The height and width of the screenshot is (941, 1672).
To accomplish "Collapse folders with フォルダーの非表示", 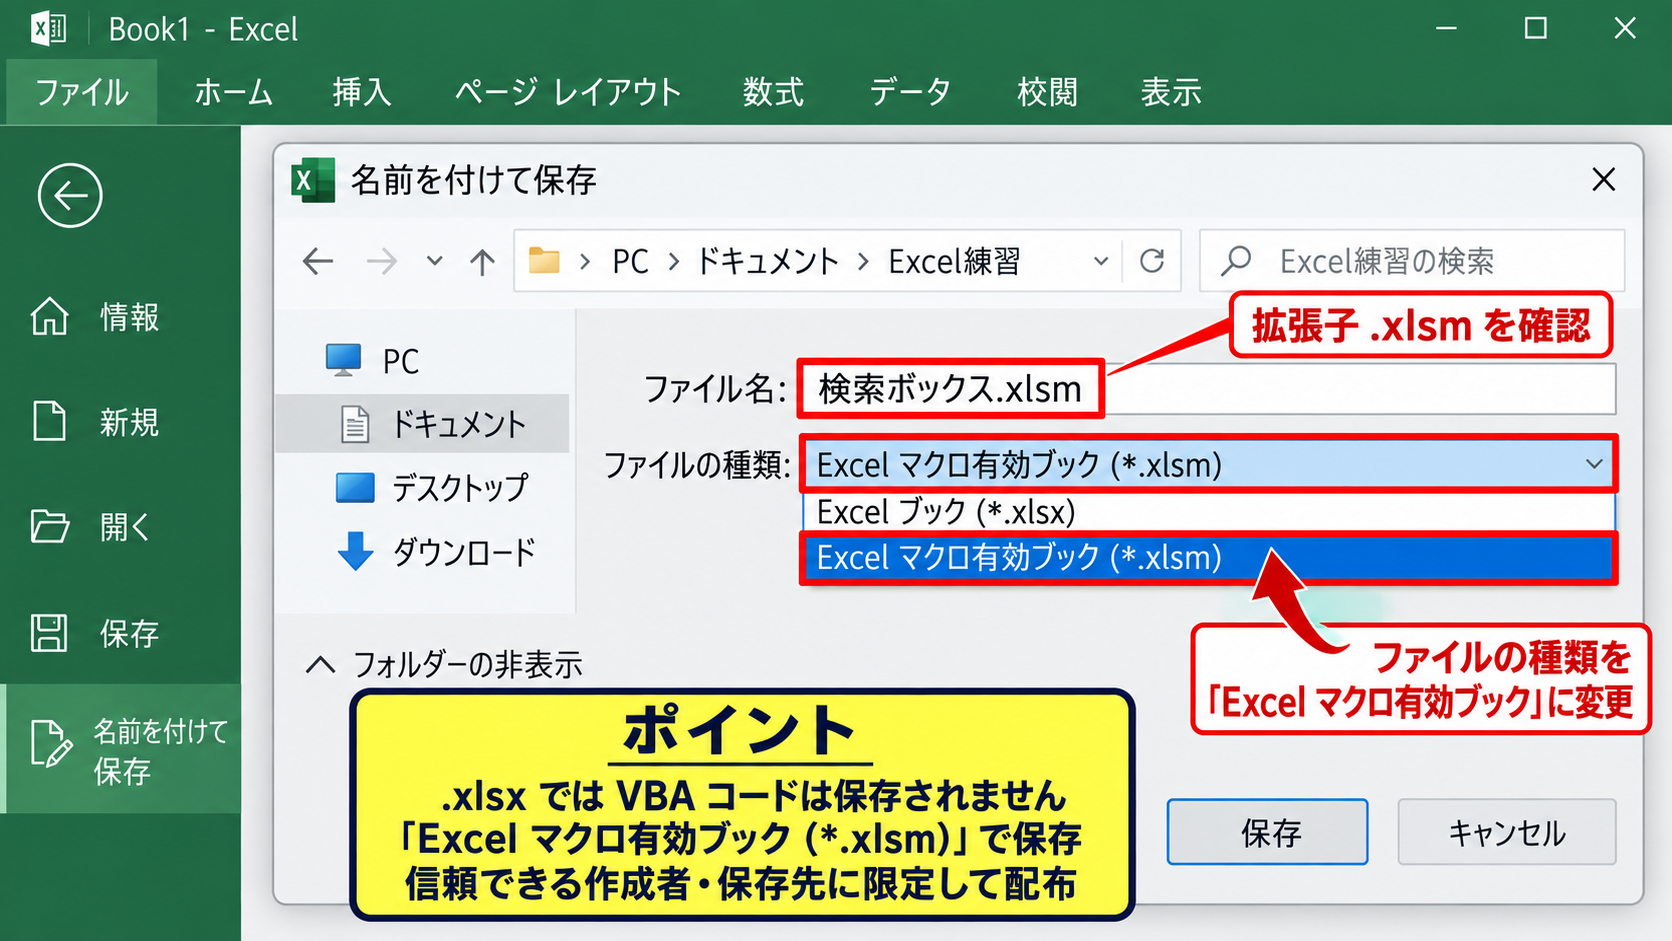I will 444,664.
